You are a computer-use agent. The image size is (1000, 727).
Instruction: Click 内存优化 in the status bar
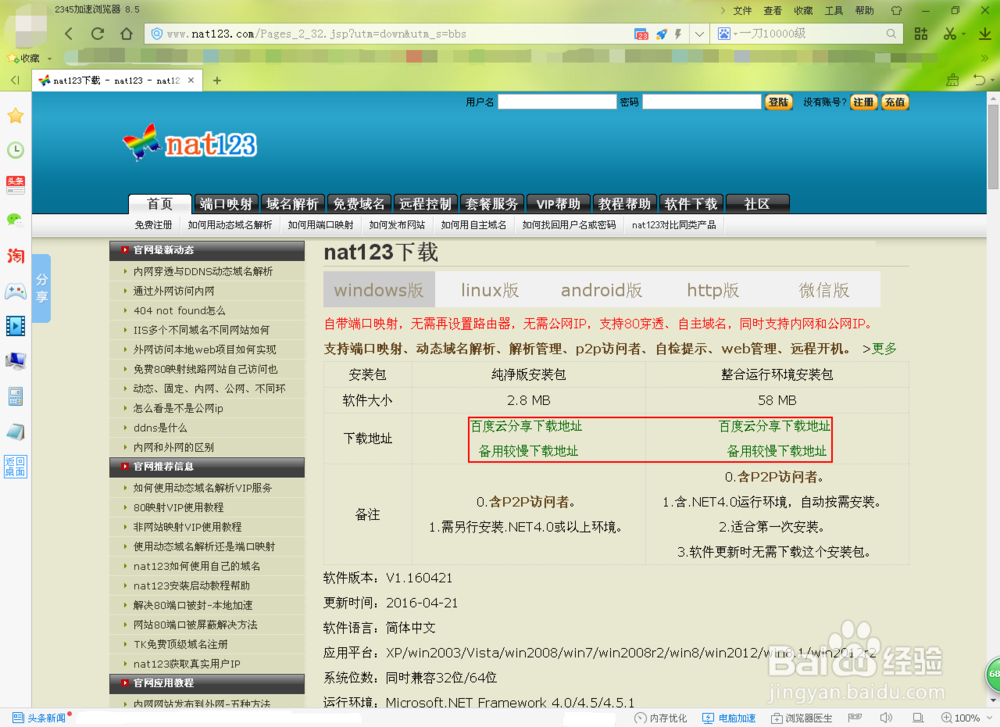(x=661, y=718)
